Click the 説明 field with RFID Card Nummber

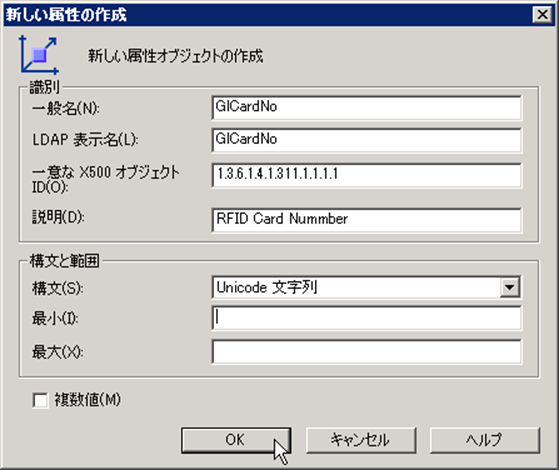(366, 220)
